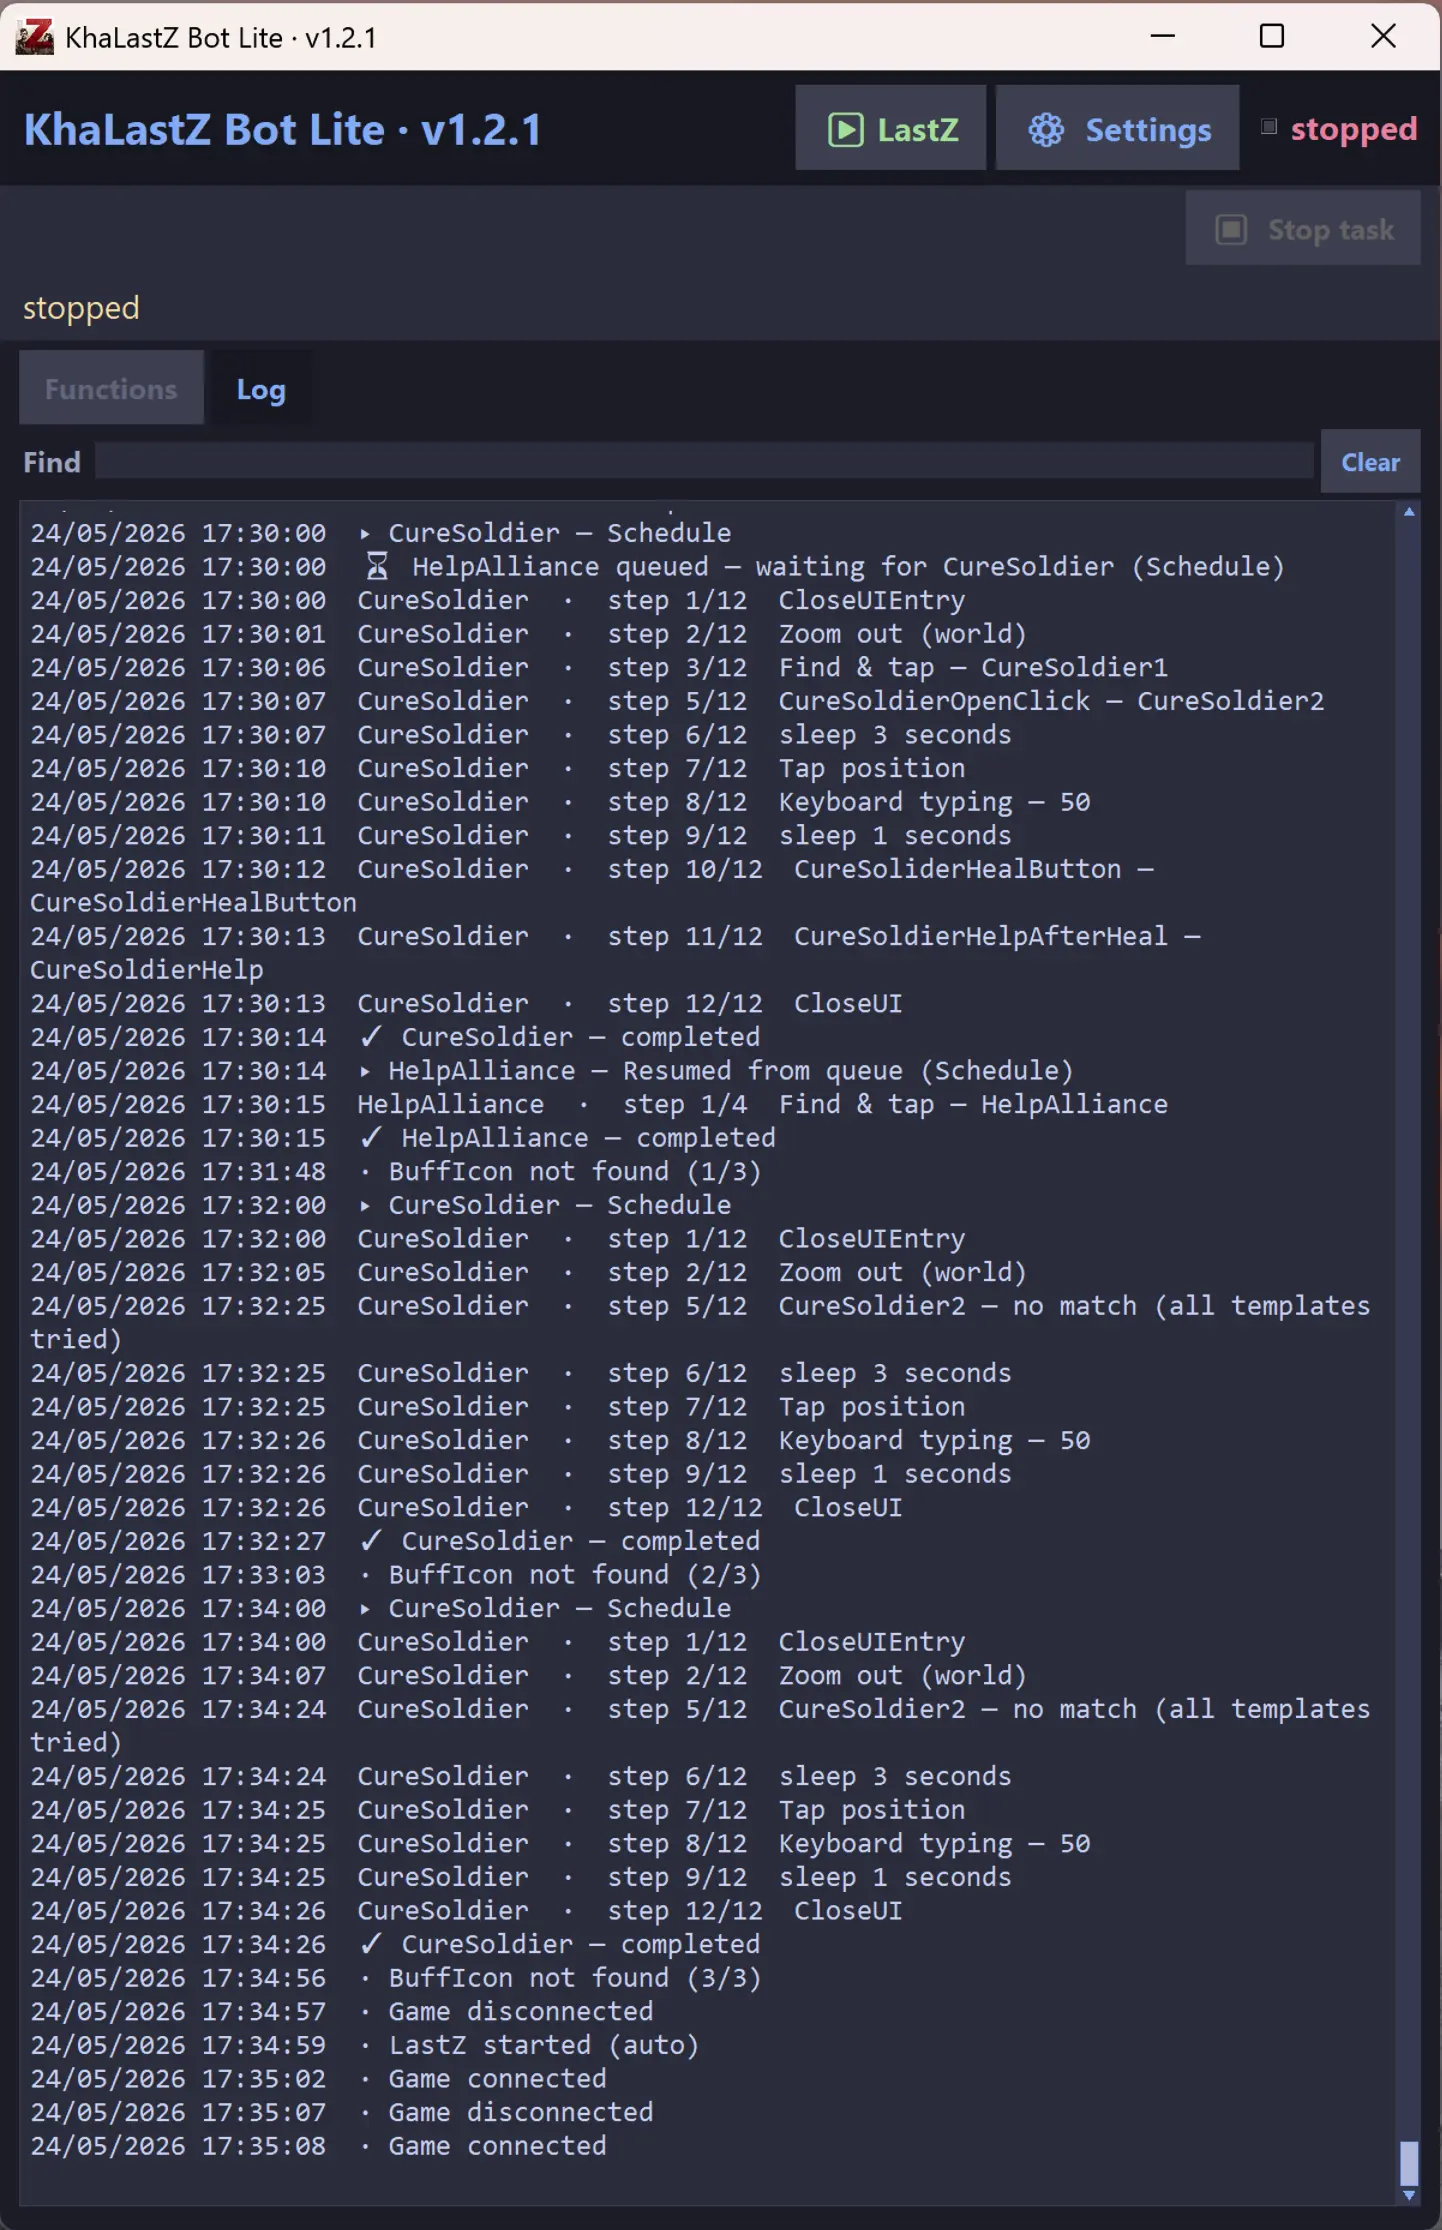This screenshot has height=2230, width=1442.
Task: Click play arrow beside first CureSoldier Schedule line
Action: 365,533
